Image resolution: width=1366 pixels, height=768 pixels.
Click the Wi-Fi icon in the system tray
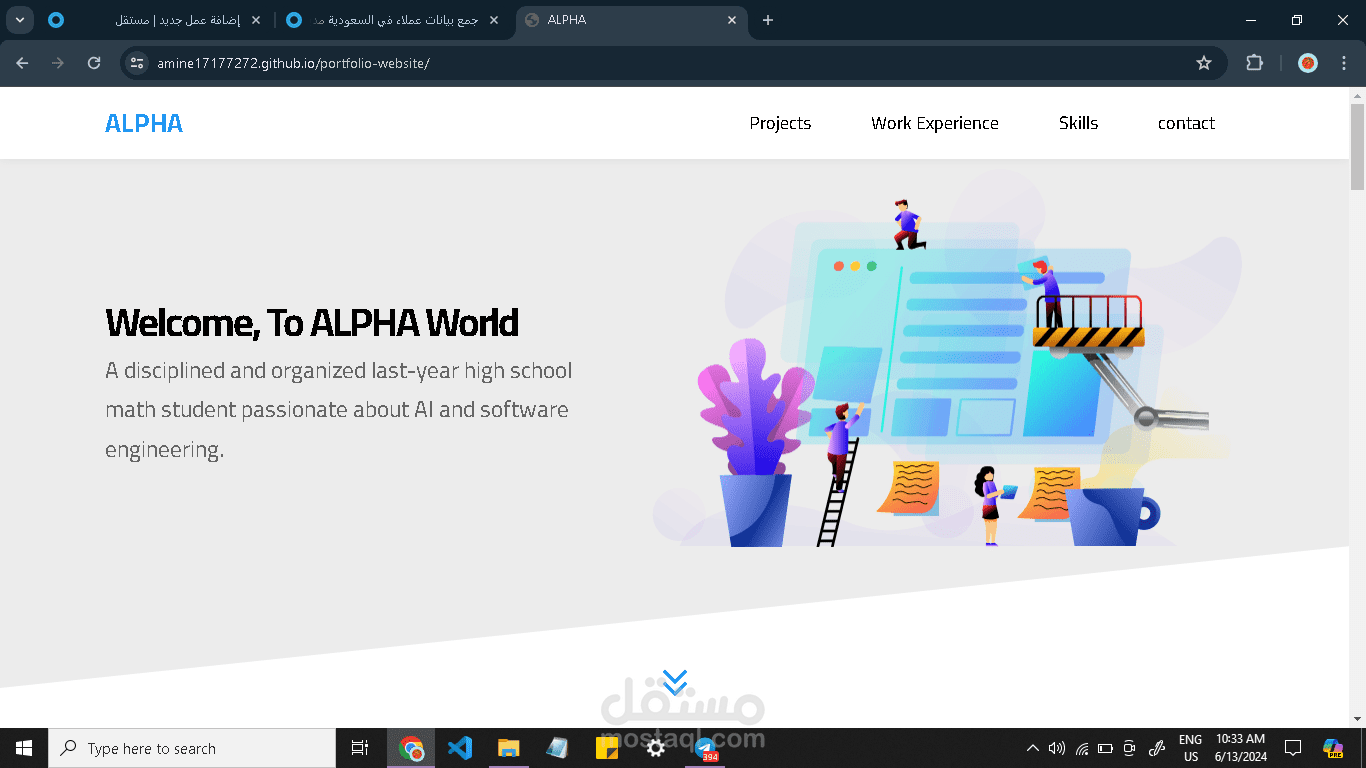1080,747
